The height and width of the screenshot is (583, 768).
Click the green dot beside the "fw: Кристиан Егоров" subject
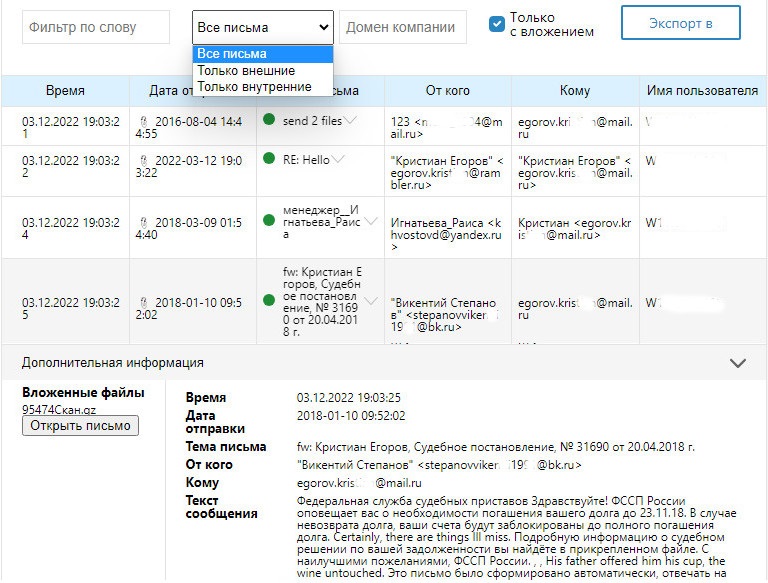(269, 300)
